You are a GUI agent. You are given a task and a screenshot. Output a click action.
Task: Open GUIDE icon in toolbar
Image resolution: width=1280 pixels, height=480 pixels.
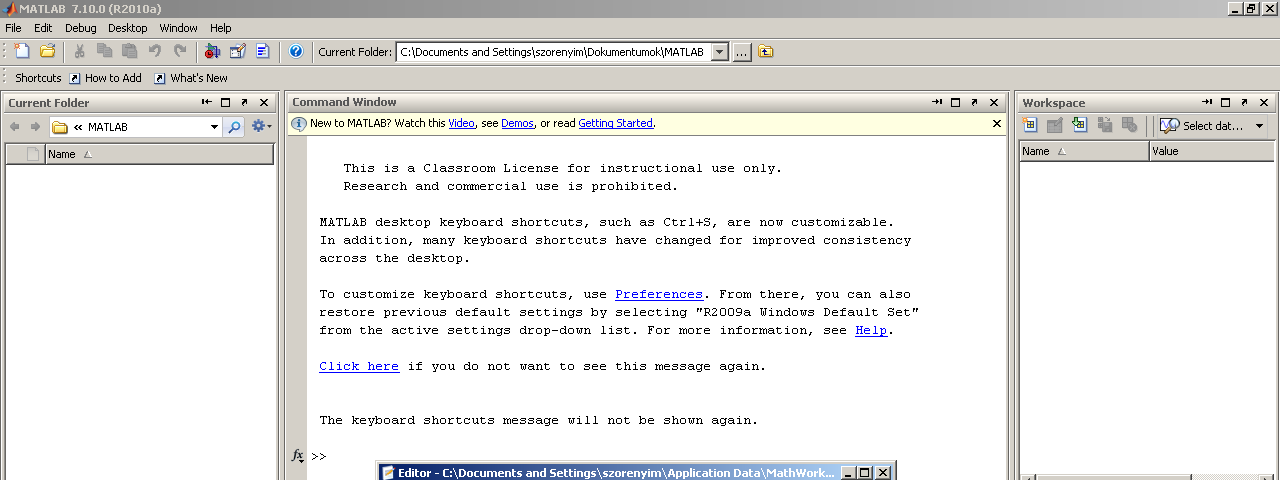(x=238, y=51)
